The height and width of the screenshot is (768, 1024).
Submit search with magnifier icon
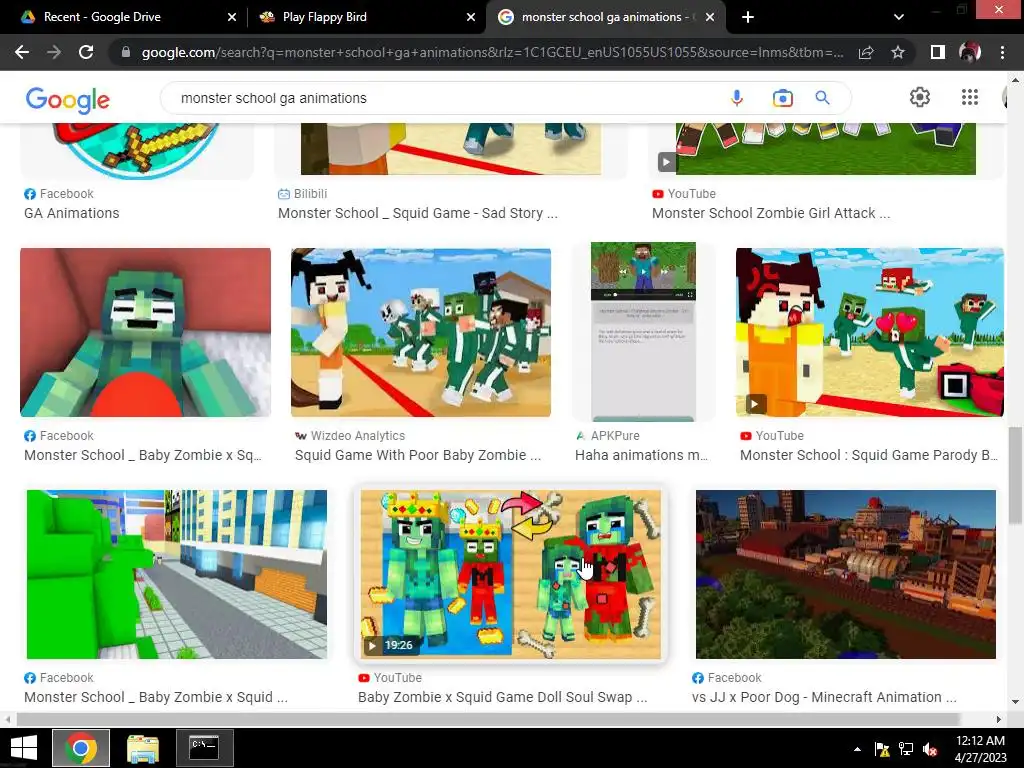point(822,98)
